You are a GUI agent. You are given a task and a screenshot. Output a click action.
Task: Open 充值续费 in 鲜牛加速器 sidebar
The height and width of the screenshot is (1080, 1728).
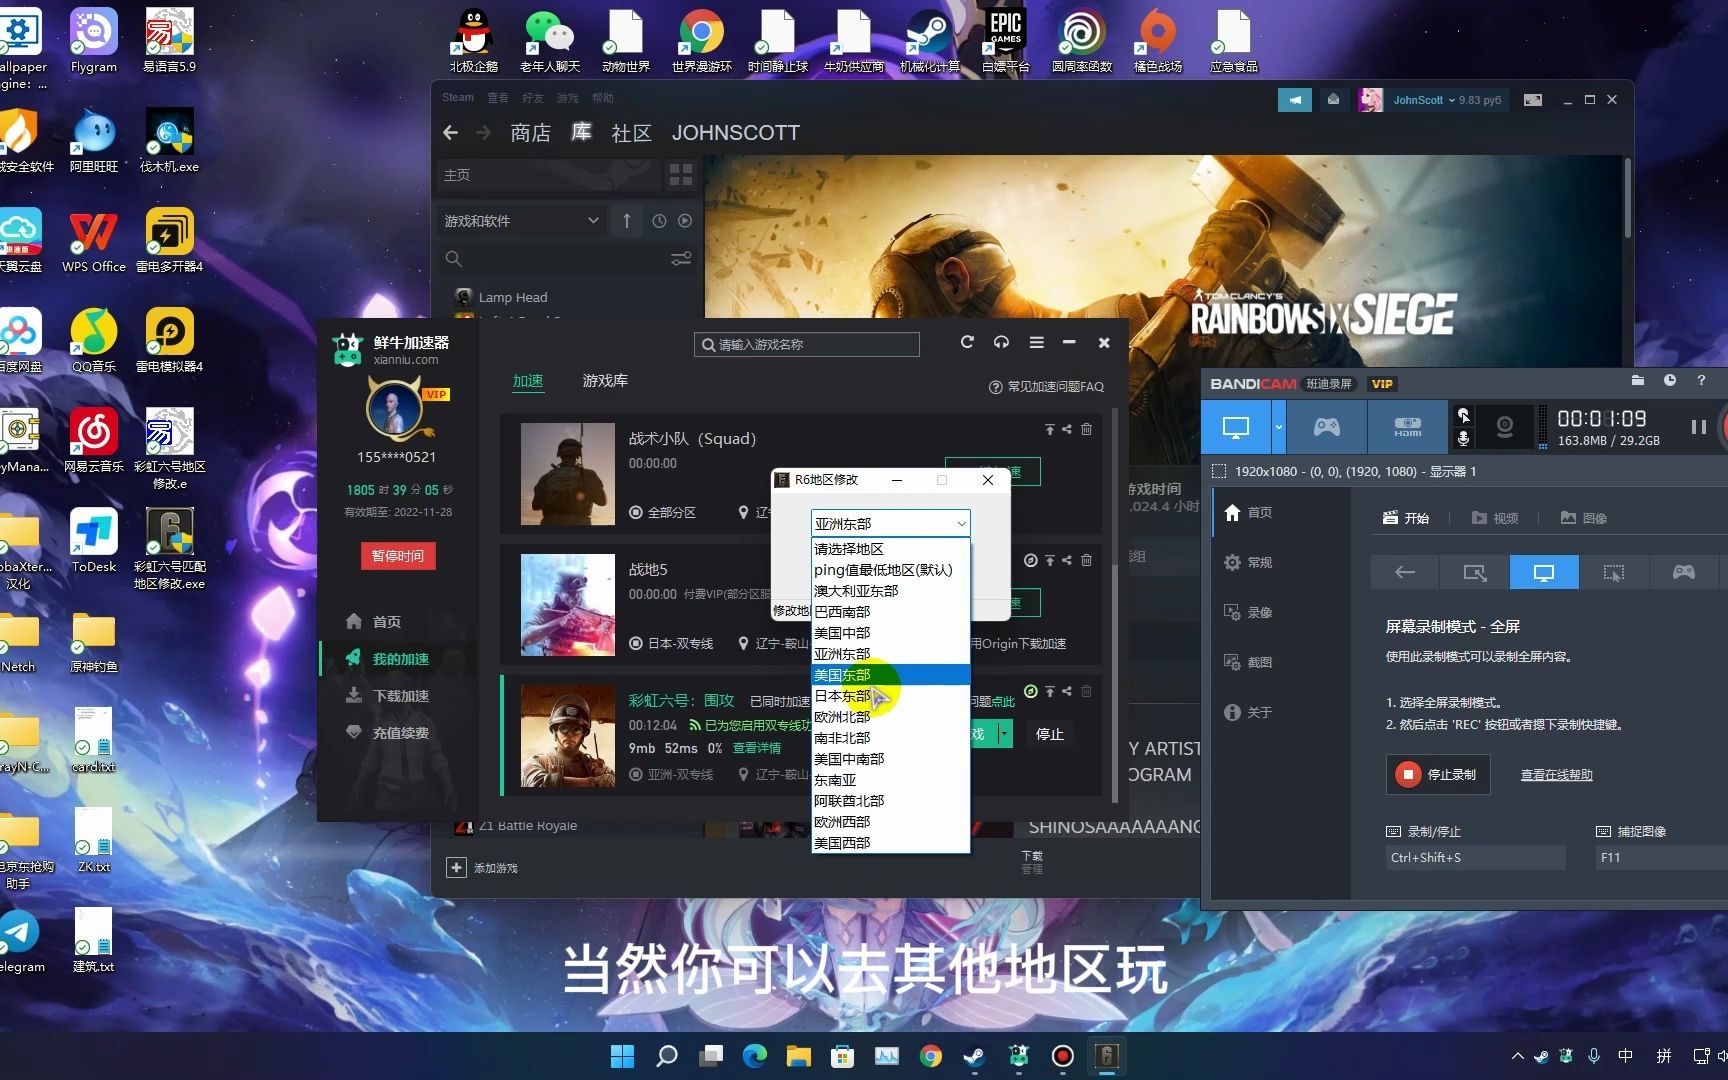coord(387,733)
